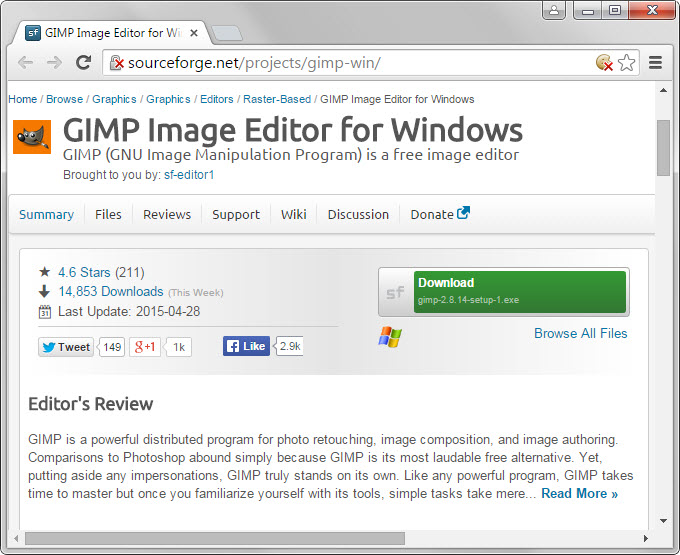Click the external-link icon next to Donate
Image resolution: width=680 pixels, height=555 pixels.
tap(464, 212)
